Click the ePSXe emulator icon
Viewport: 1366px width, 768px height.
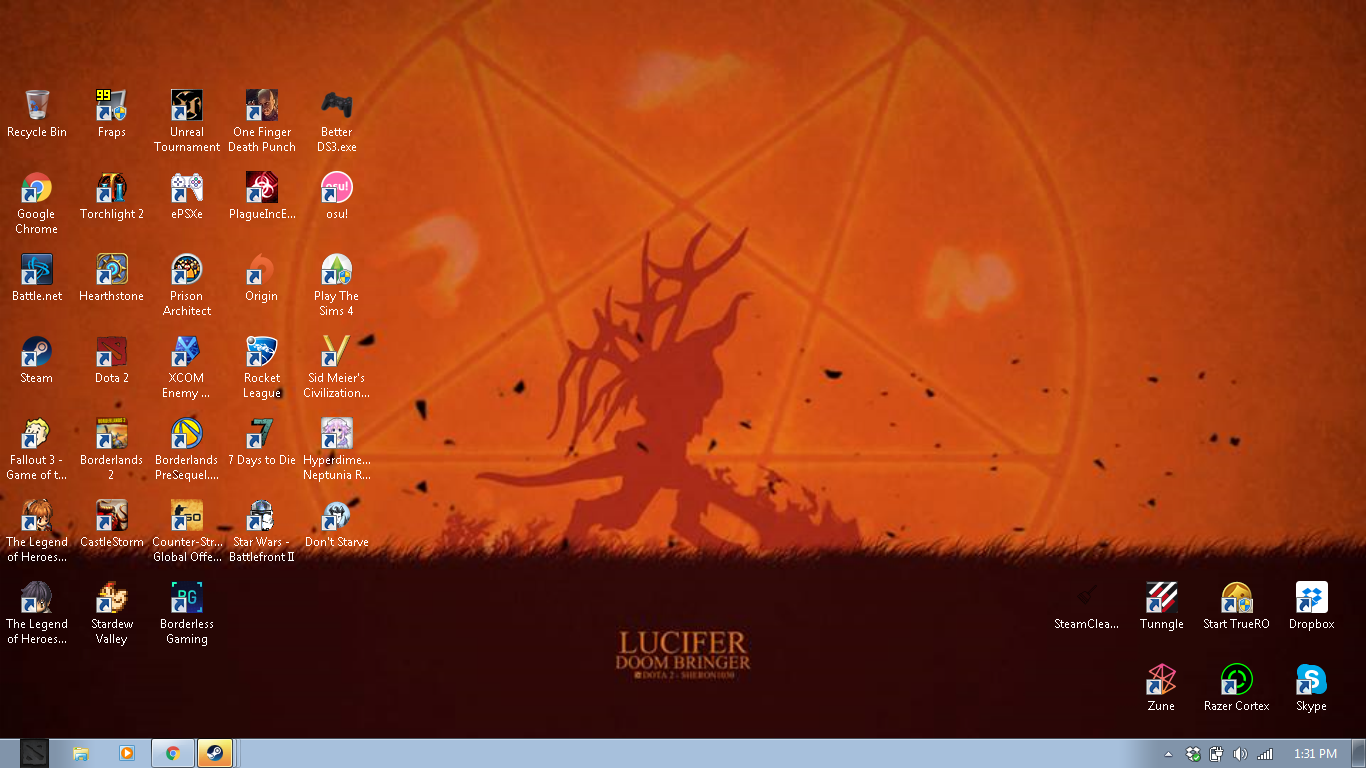pos(186,187)
